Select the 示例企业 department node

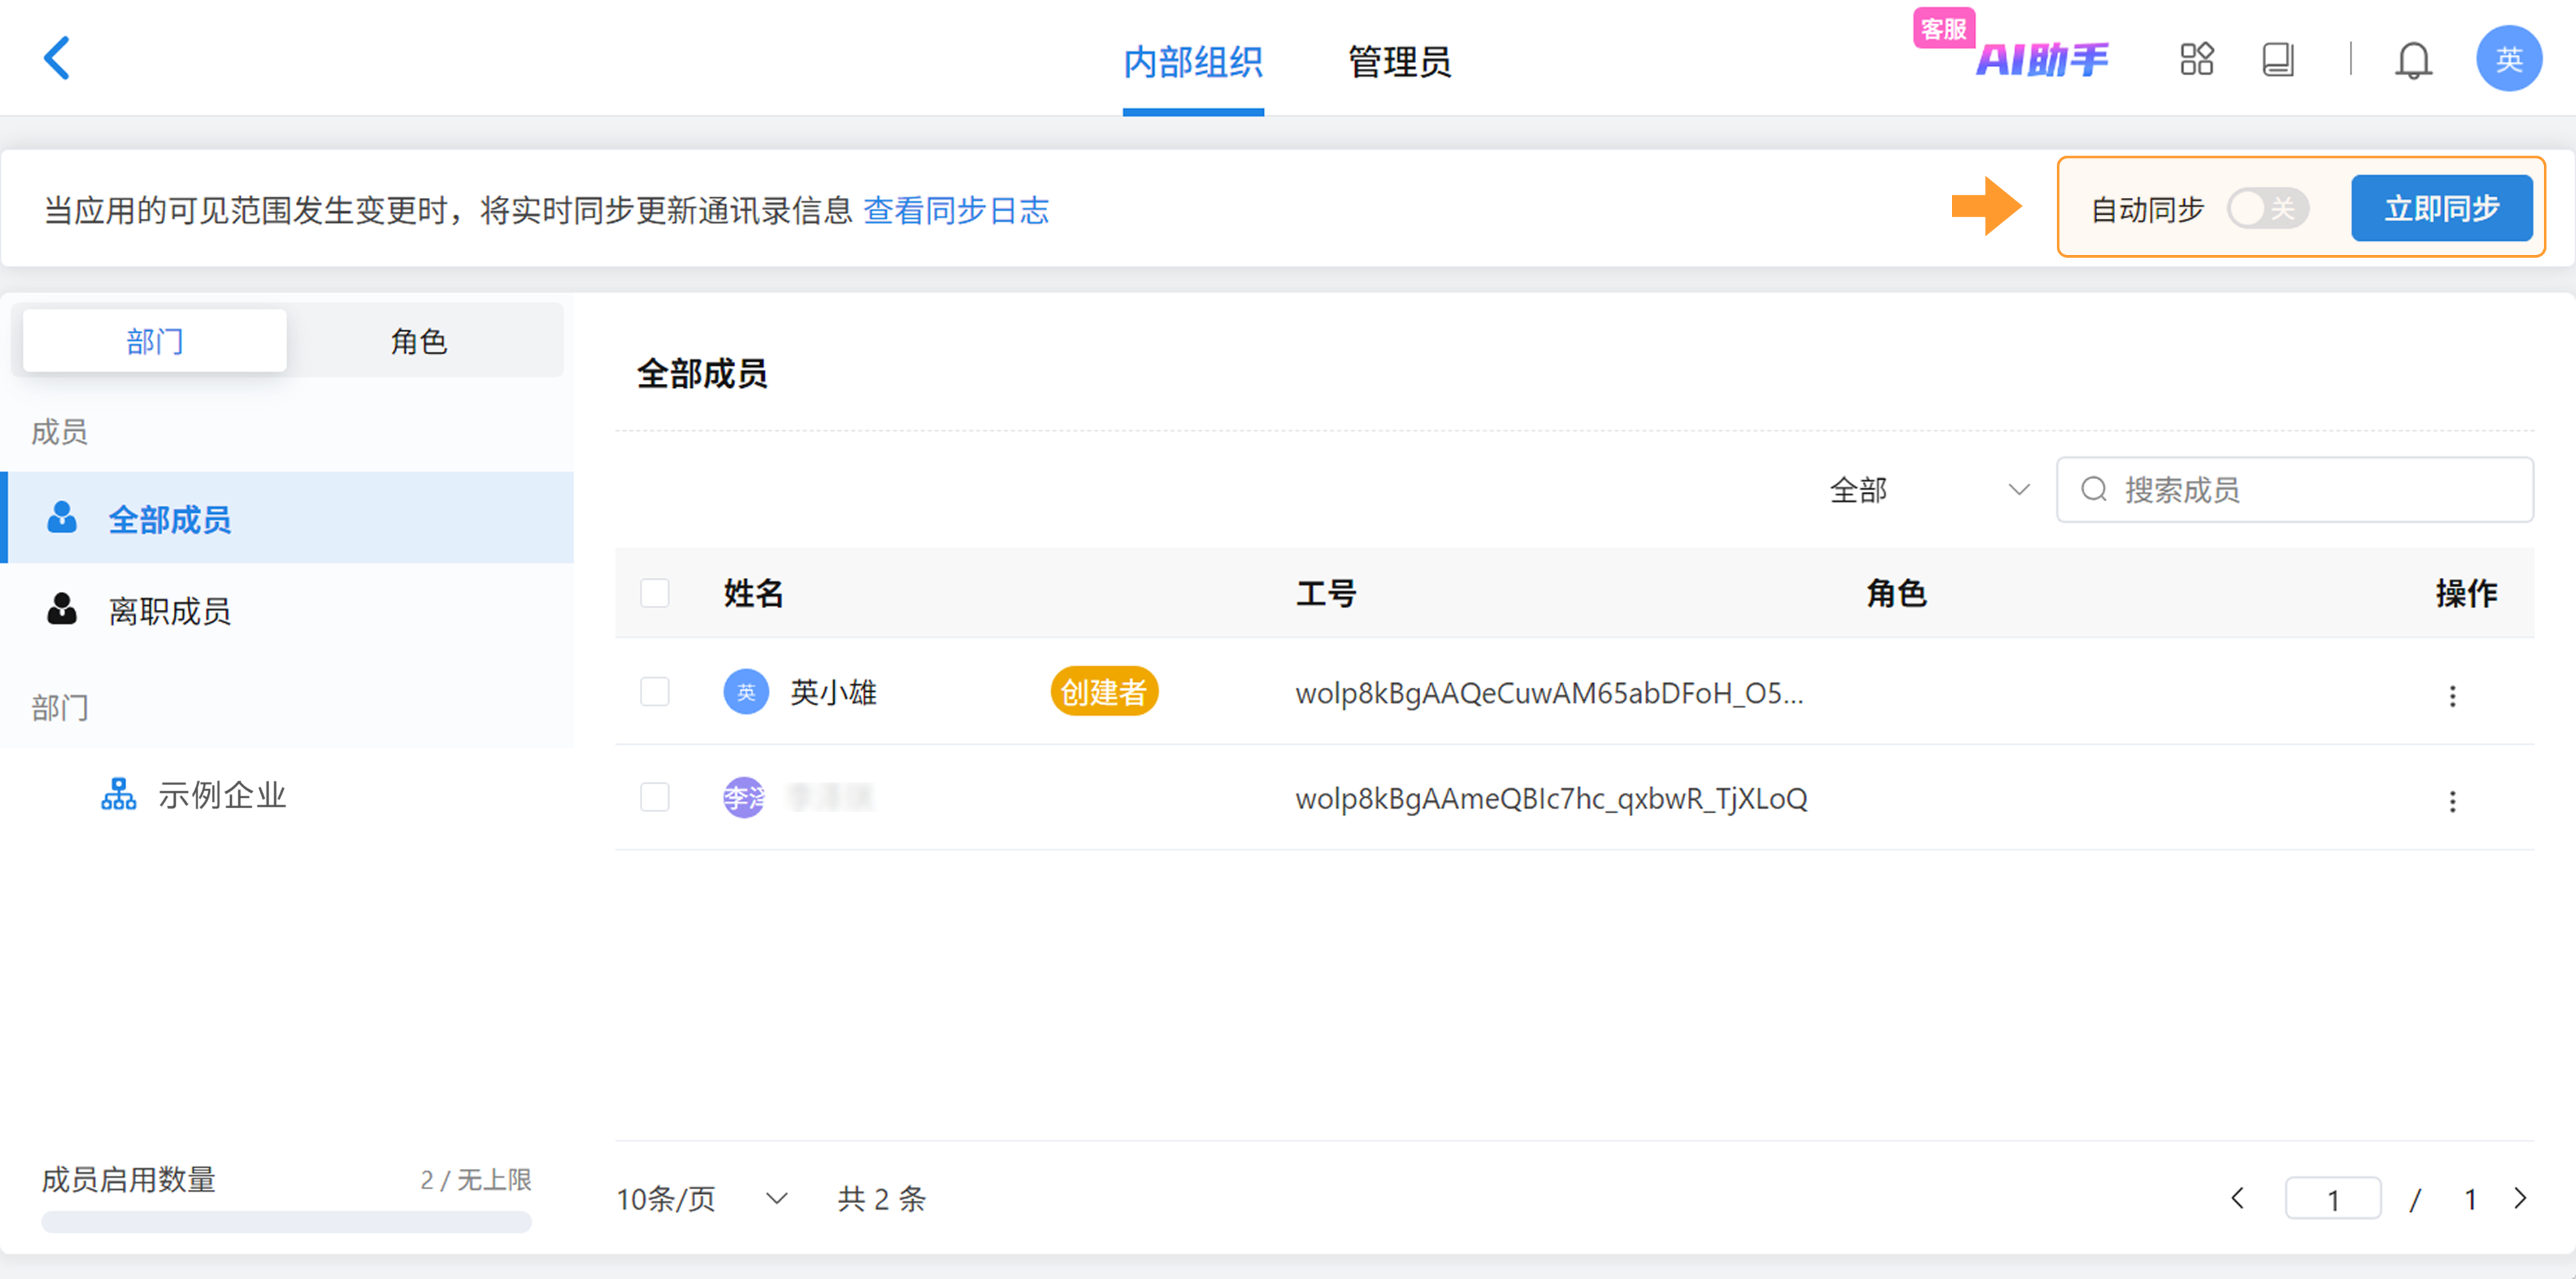(x=222, y=795)
